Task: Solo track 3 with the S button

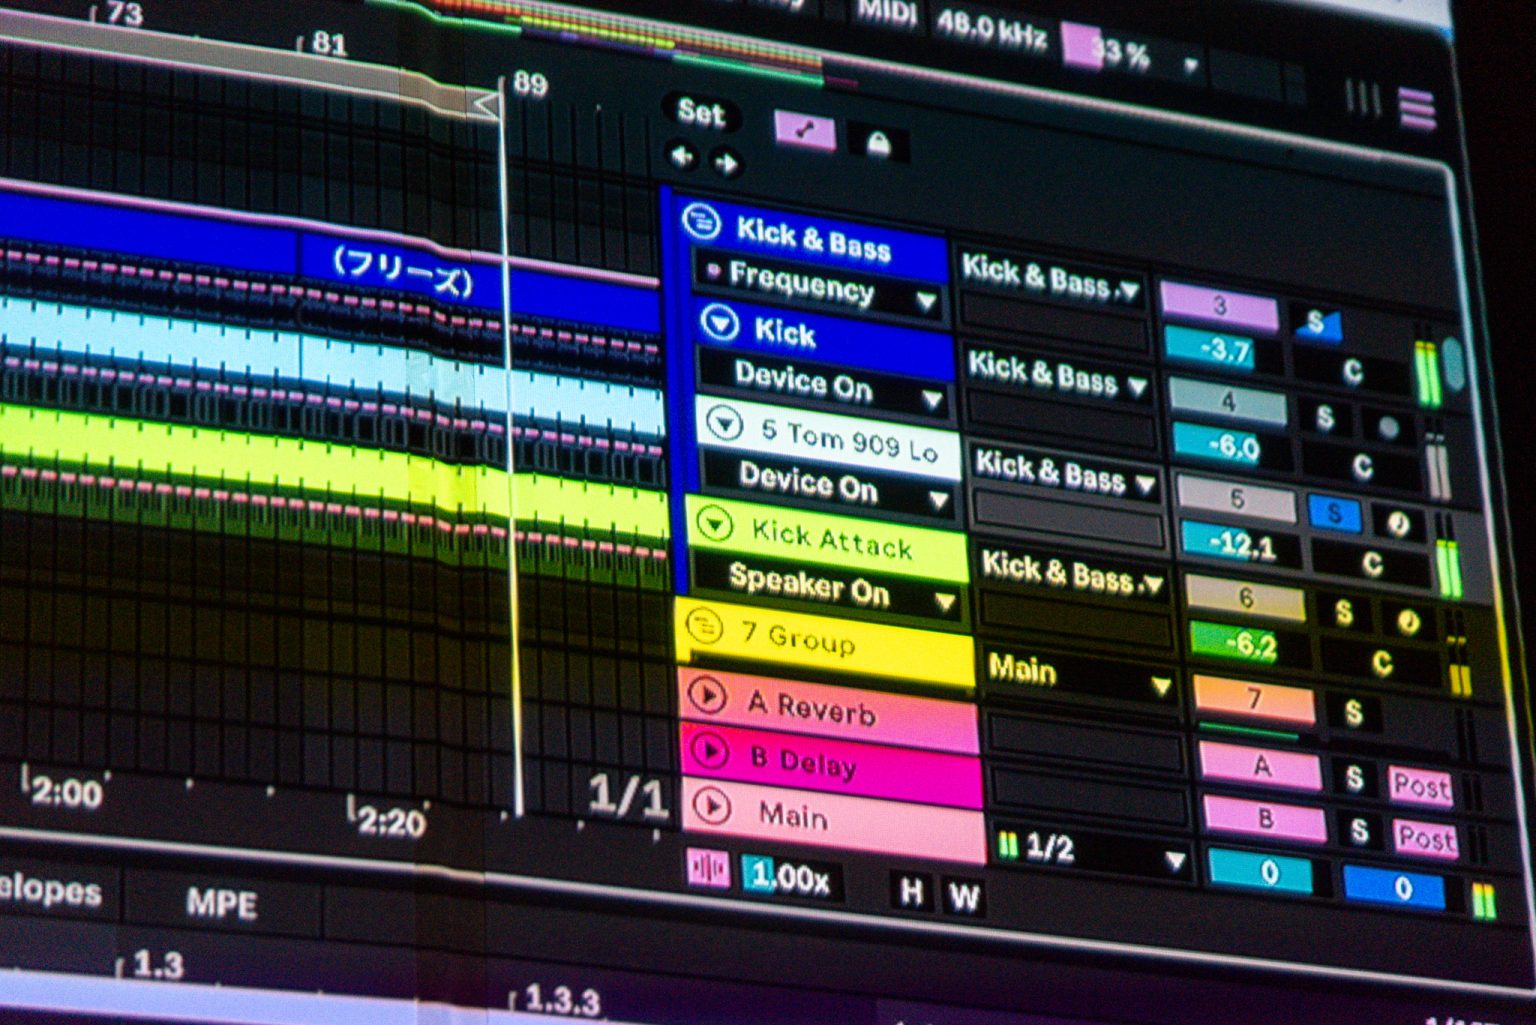Action: click(x=1315, y=322)
